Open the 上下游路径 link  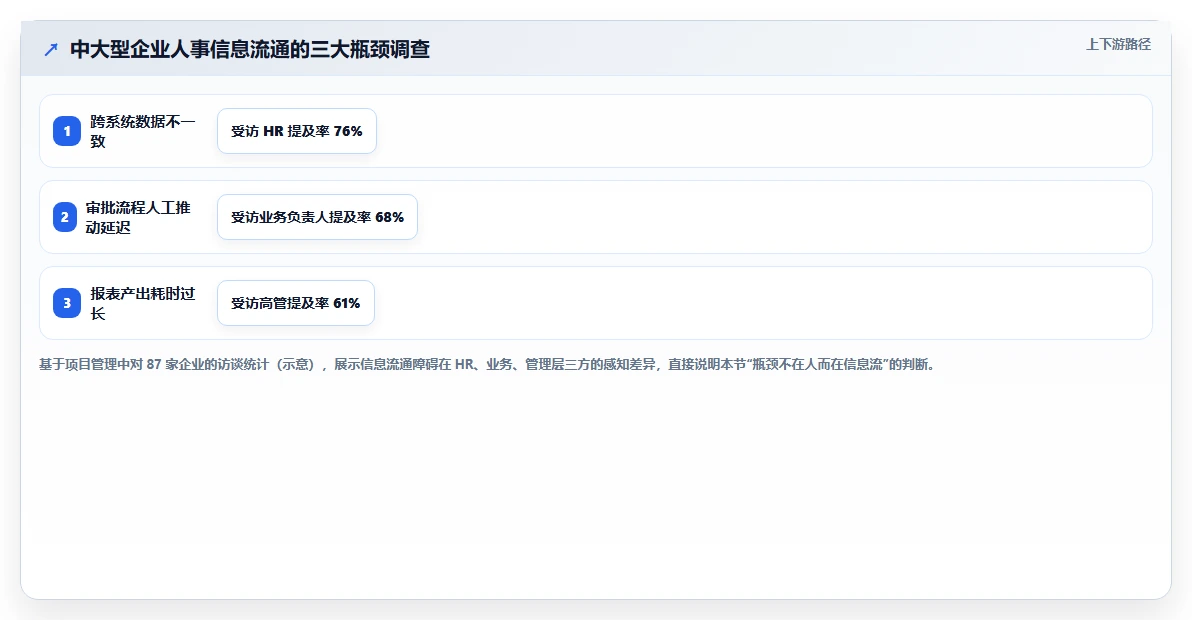click(1118, 44)
